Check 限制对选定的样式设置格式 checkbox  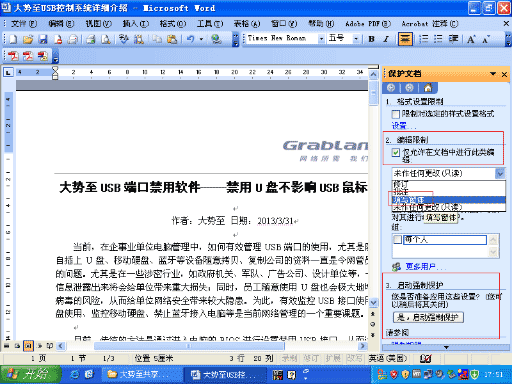pos(396,114)
